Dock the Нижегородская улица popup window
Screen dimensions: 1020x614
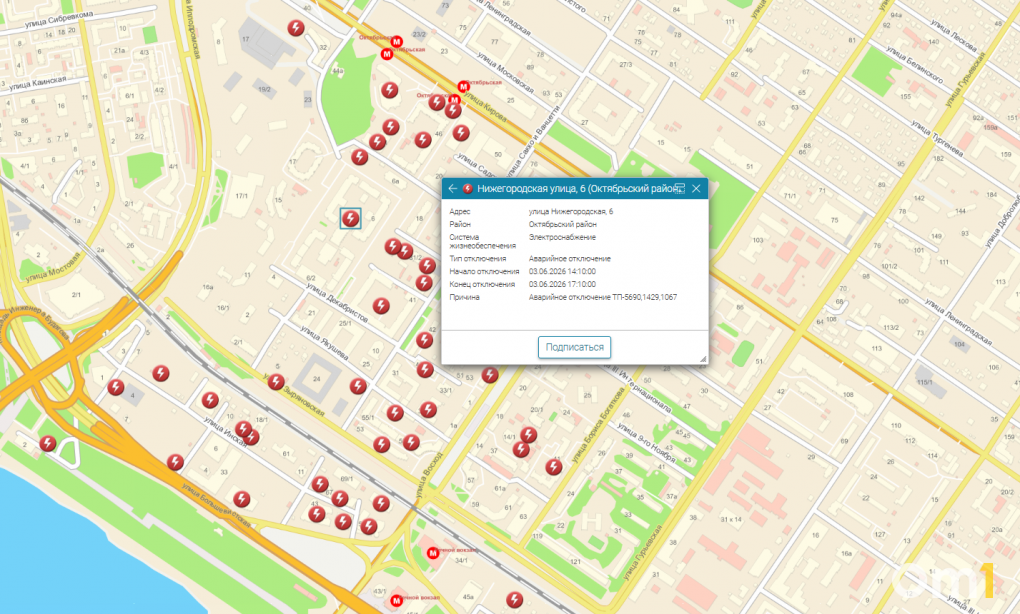coord(680,189)
